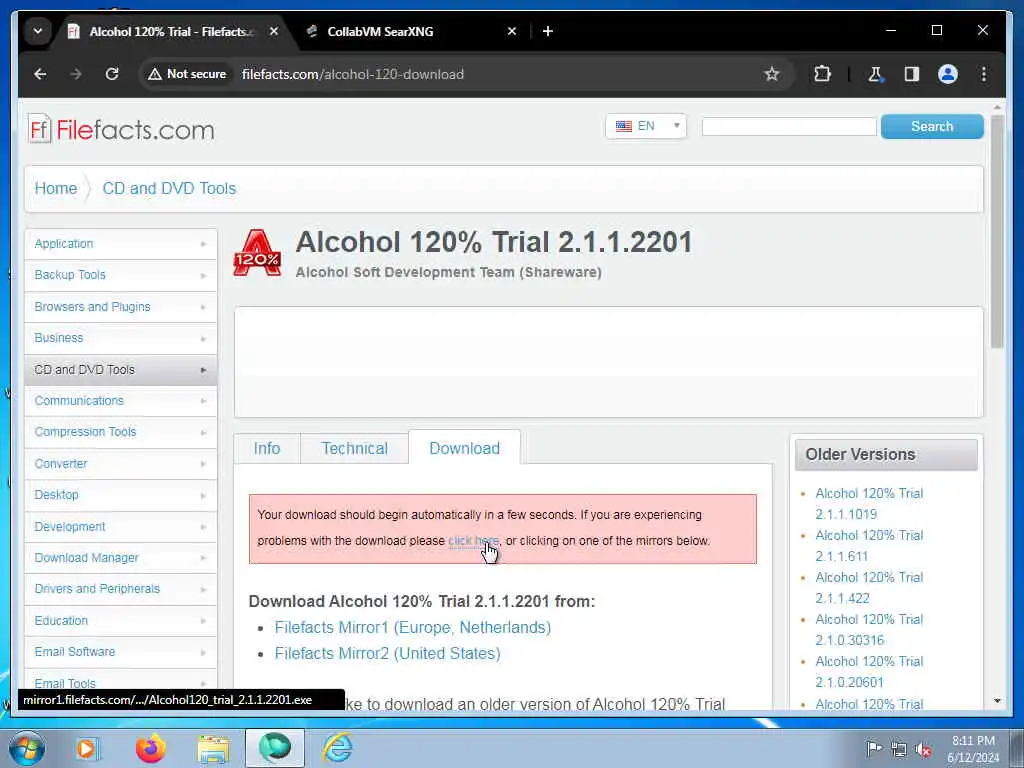
Task: Click the page vertical scrollbar thumb
Action: pos(997,232)
